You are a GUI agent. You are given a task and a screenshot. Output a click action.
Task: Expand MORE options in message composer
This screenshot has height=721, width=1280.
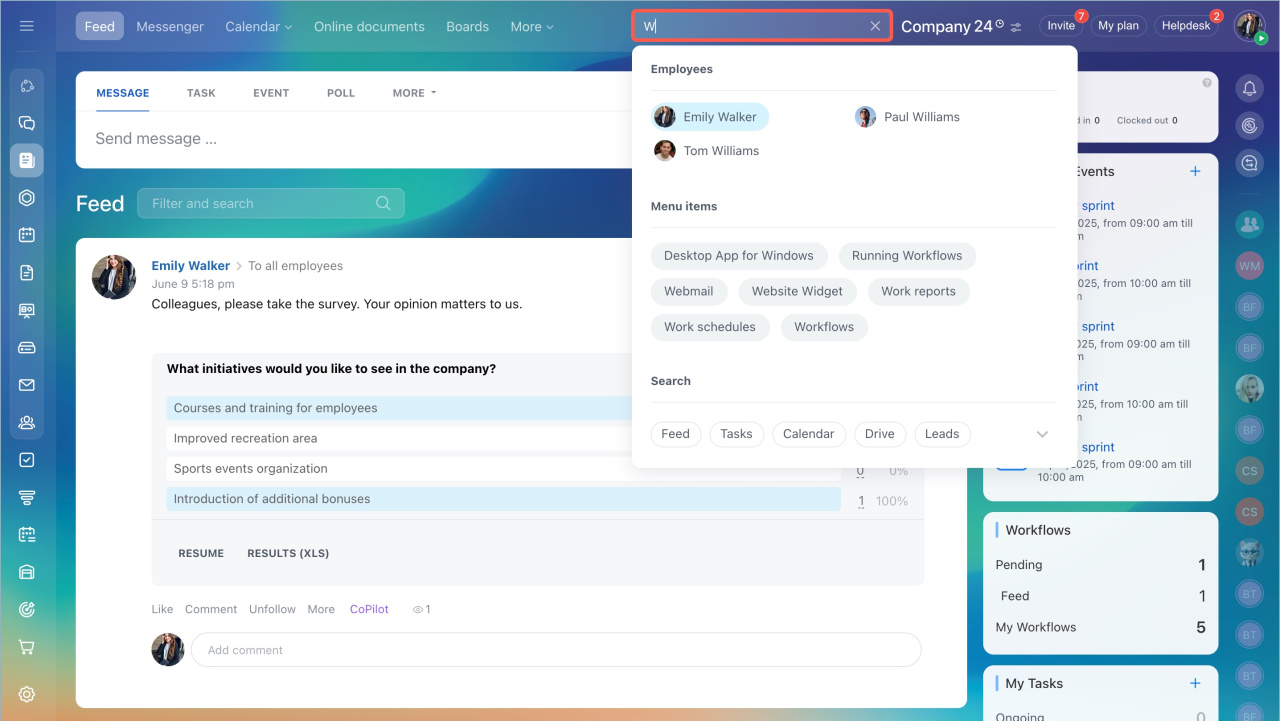point(415,93)
